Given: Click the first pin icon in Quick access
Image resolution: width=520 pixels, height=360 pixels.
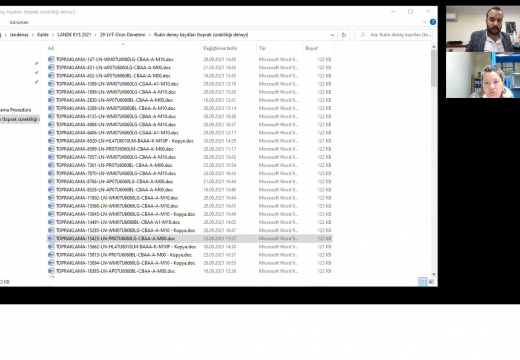Looking at the screenshot, I should [x=36, y=63].
